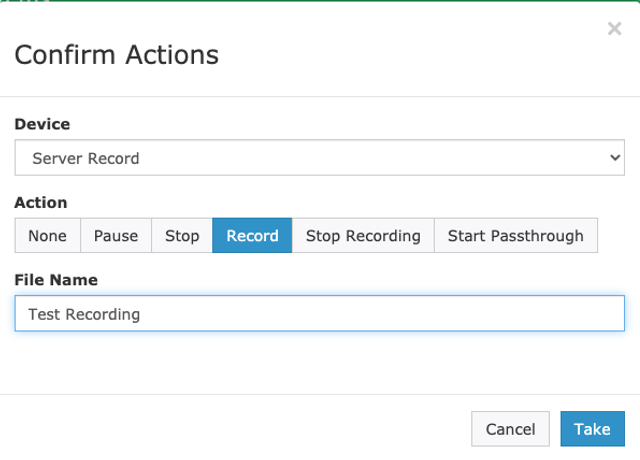Click the File Name label
Viewport: 640px width, 460px height.
coord(56,280)
